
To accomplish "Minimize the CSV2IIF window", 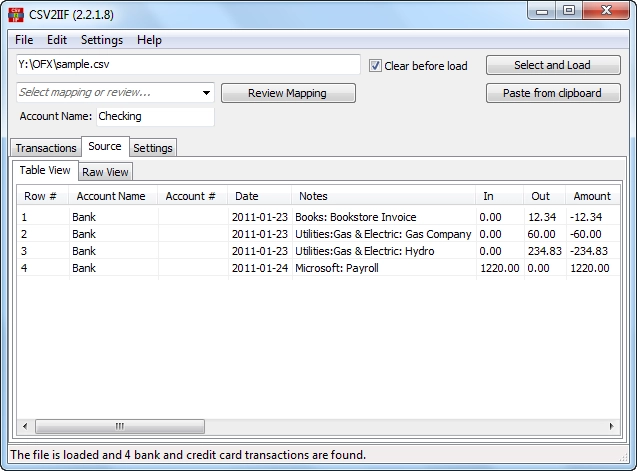I will 542,11.
